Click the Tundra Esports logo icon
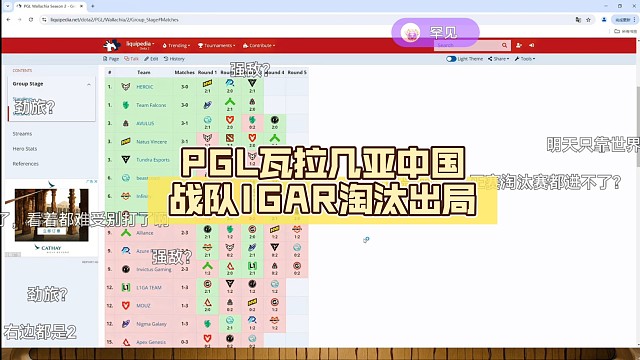The image size is (640, 360). (x=126, y=160)
